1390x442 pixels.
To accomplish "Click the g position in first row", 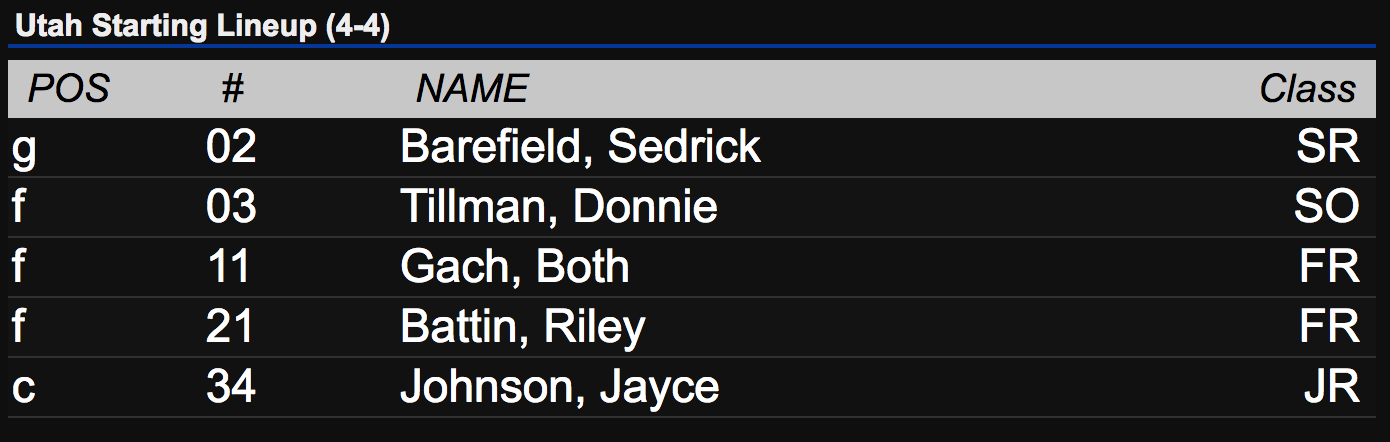I will pos(24,150).
